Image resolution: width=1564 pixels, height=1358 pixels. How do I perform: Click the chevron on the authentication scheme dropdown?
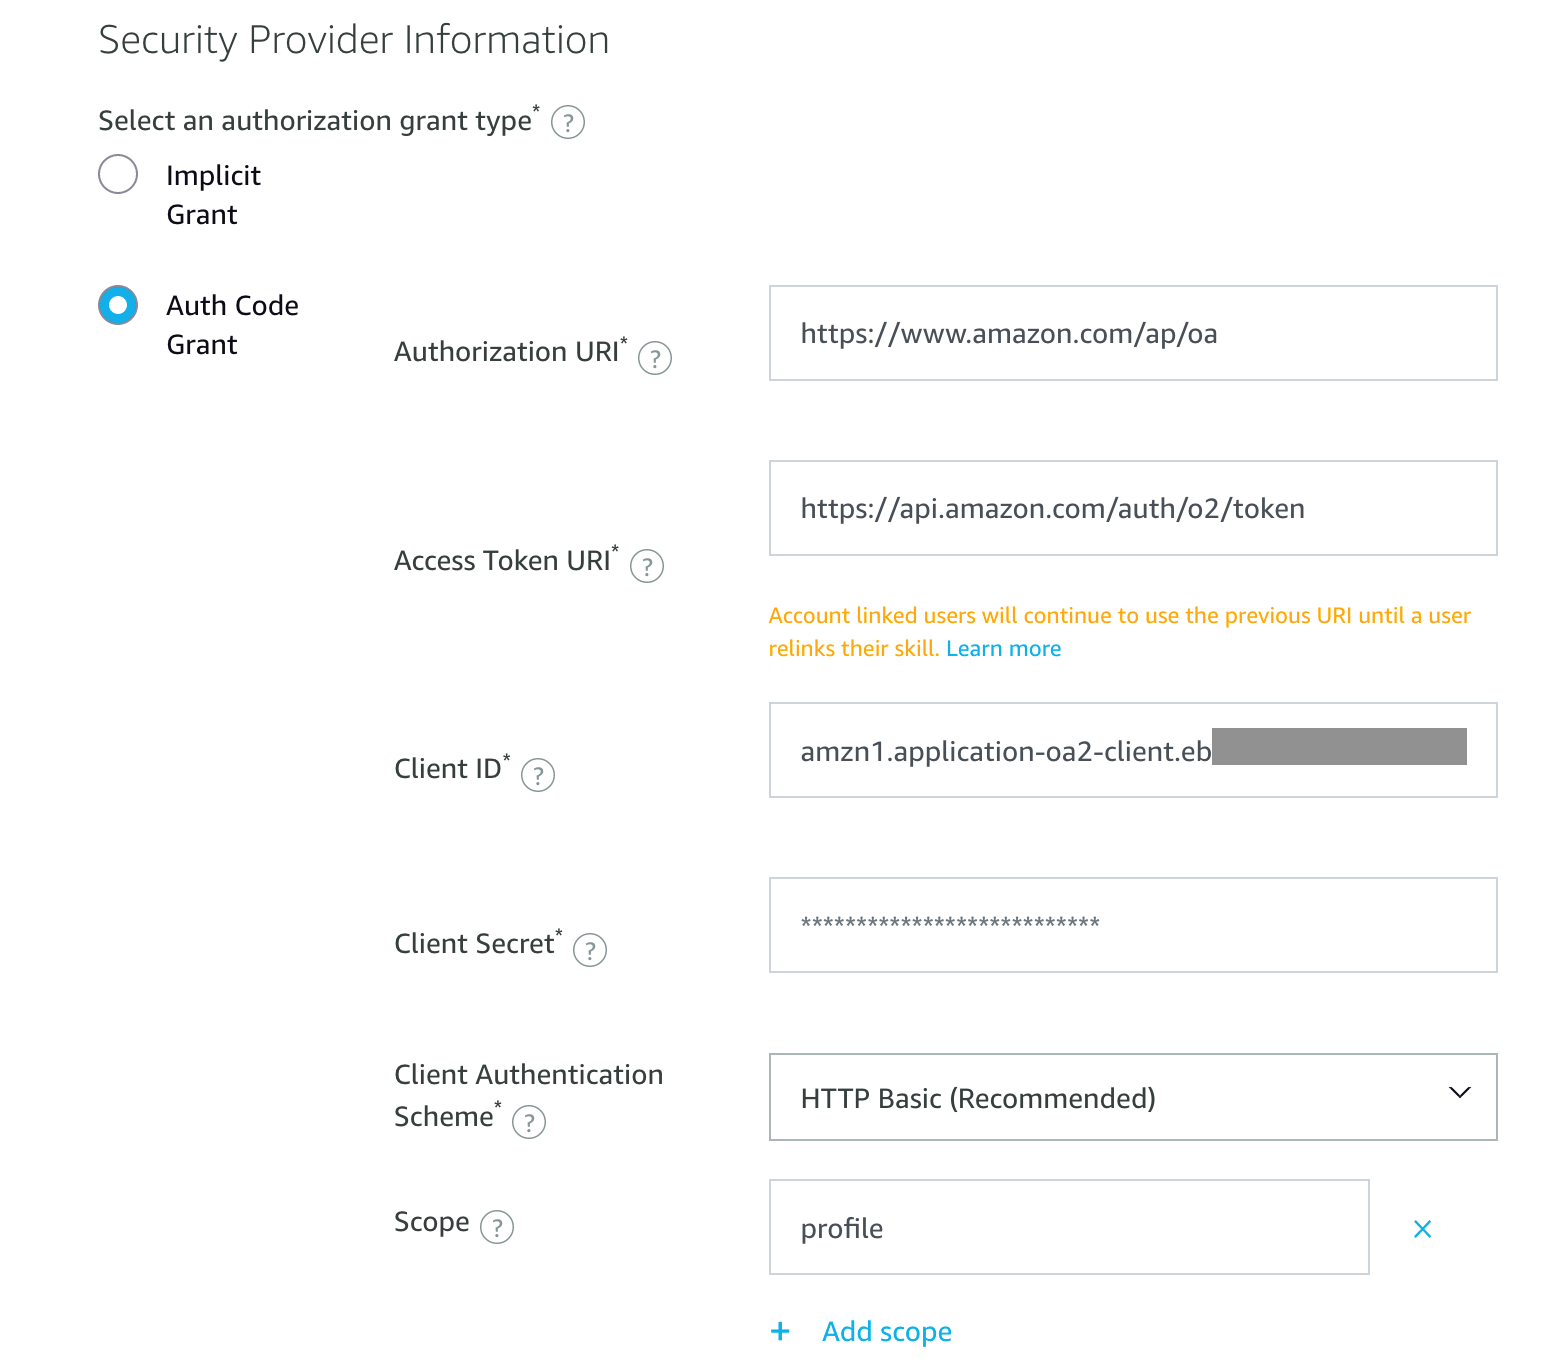click(1459, 1093)
